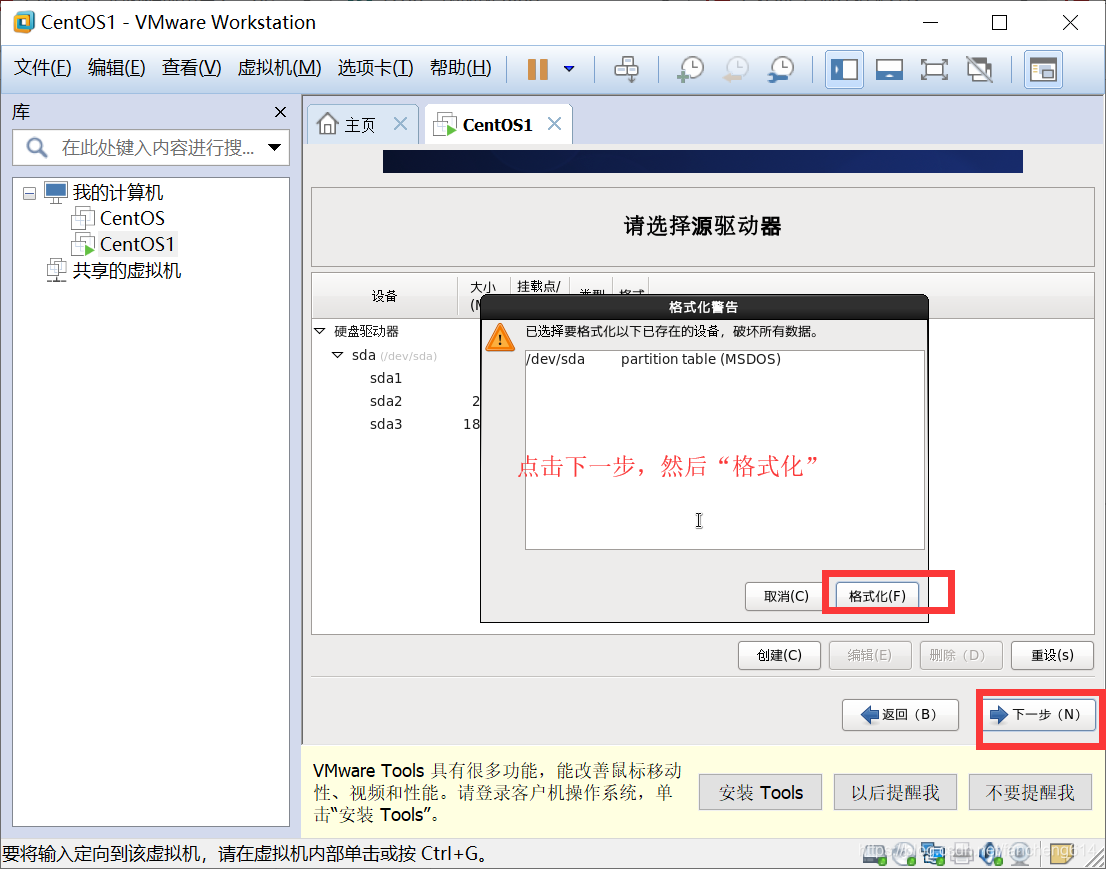Click the 设备 column header
Screen dimensions: 1106x869
point(384,296)
